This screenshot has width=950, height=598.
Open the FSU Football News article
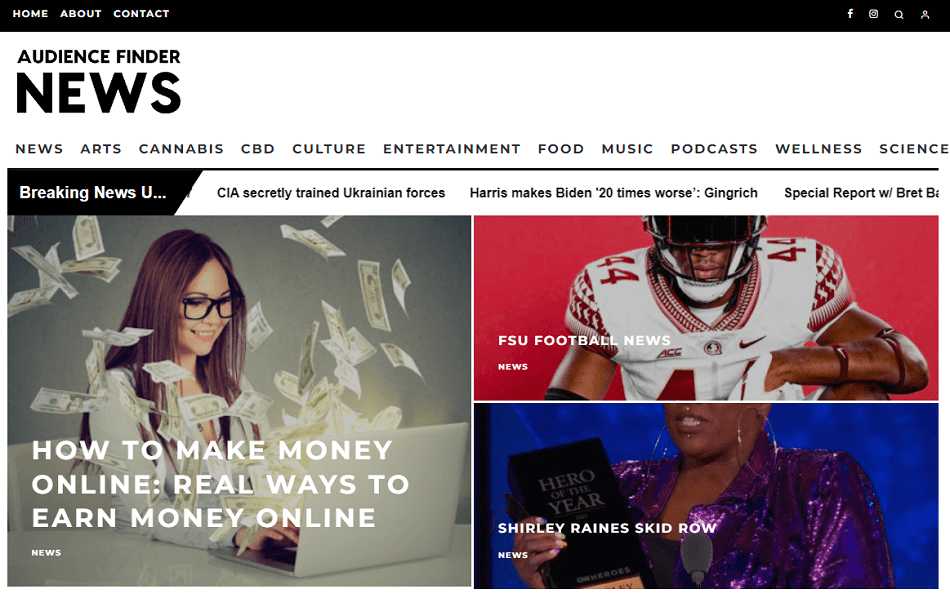tap(584, 341)
